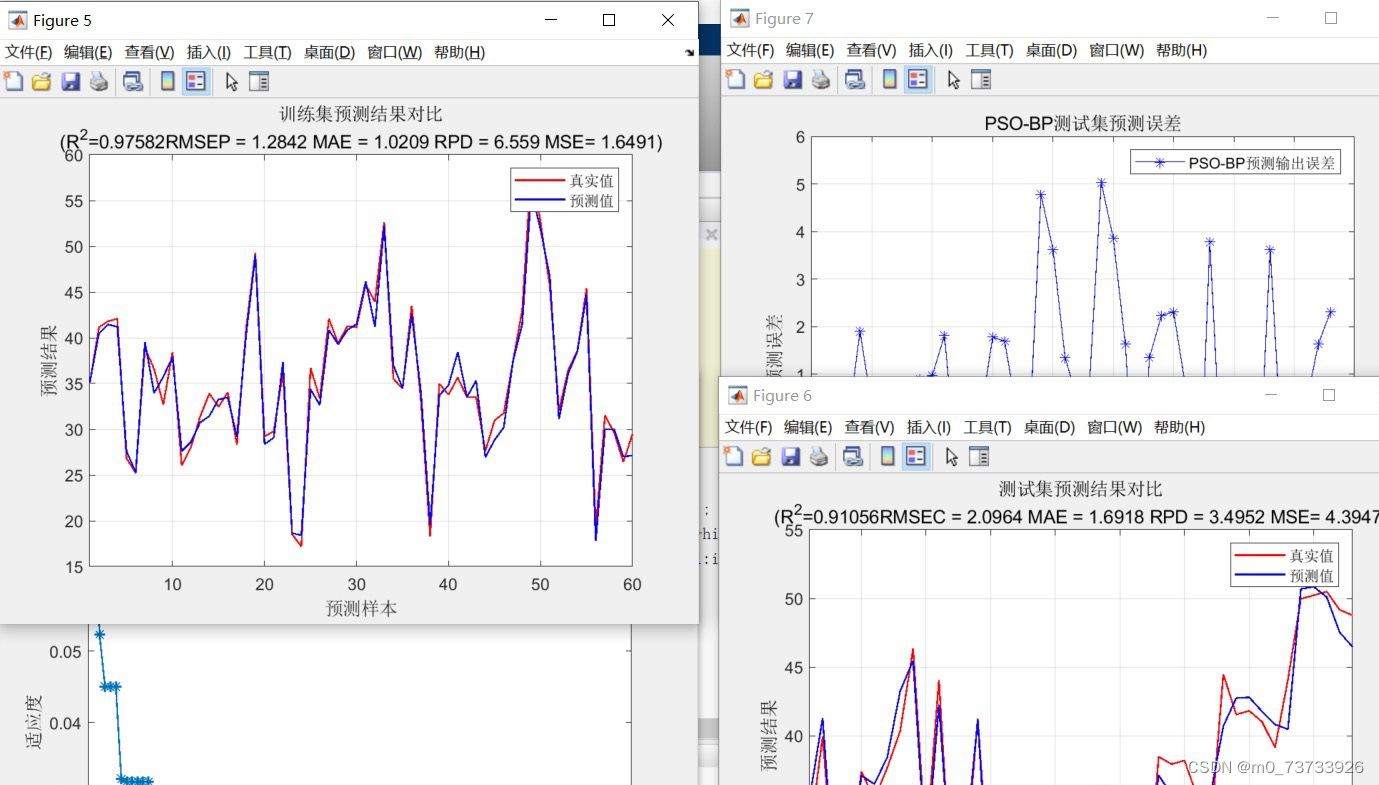
Task: Click Insert Colorbar icon in Figure 7 toolbar
Action: pos(889,79)
